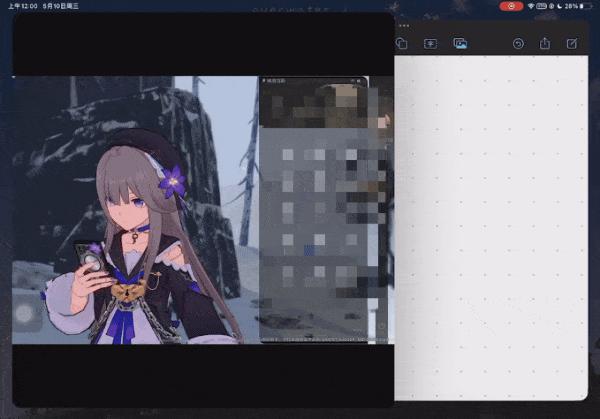600x419 pixels.
Task: Open the insert image tool
Action: click(x=460, y=43)
